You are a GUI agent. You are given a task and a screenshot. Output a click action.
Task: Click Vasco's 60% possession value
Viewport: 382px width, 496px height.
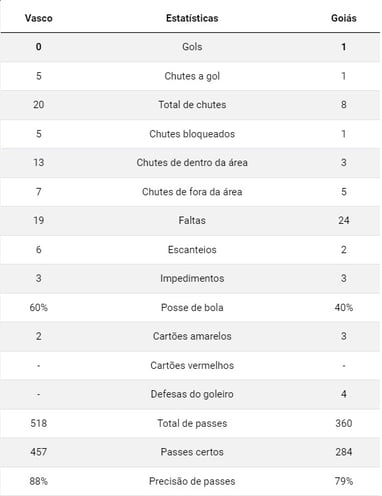[x=38, y=307]
